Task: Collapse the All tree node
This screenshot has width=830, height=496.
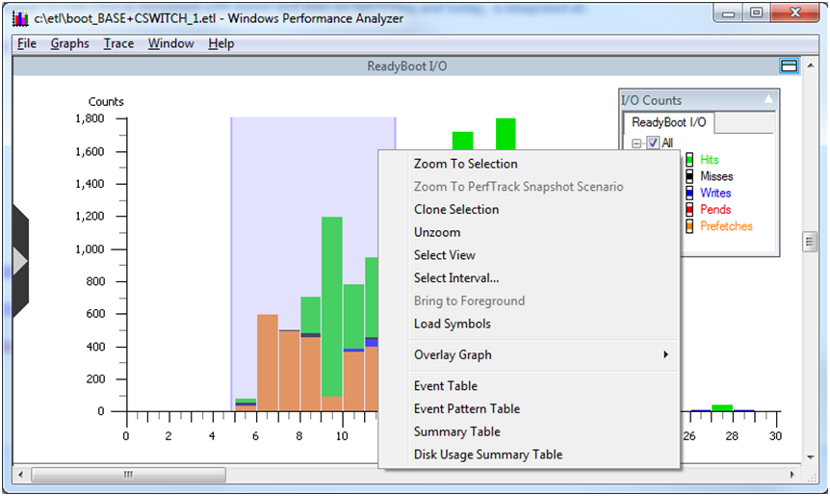Action: [637, 143]
